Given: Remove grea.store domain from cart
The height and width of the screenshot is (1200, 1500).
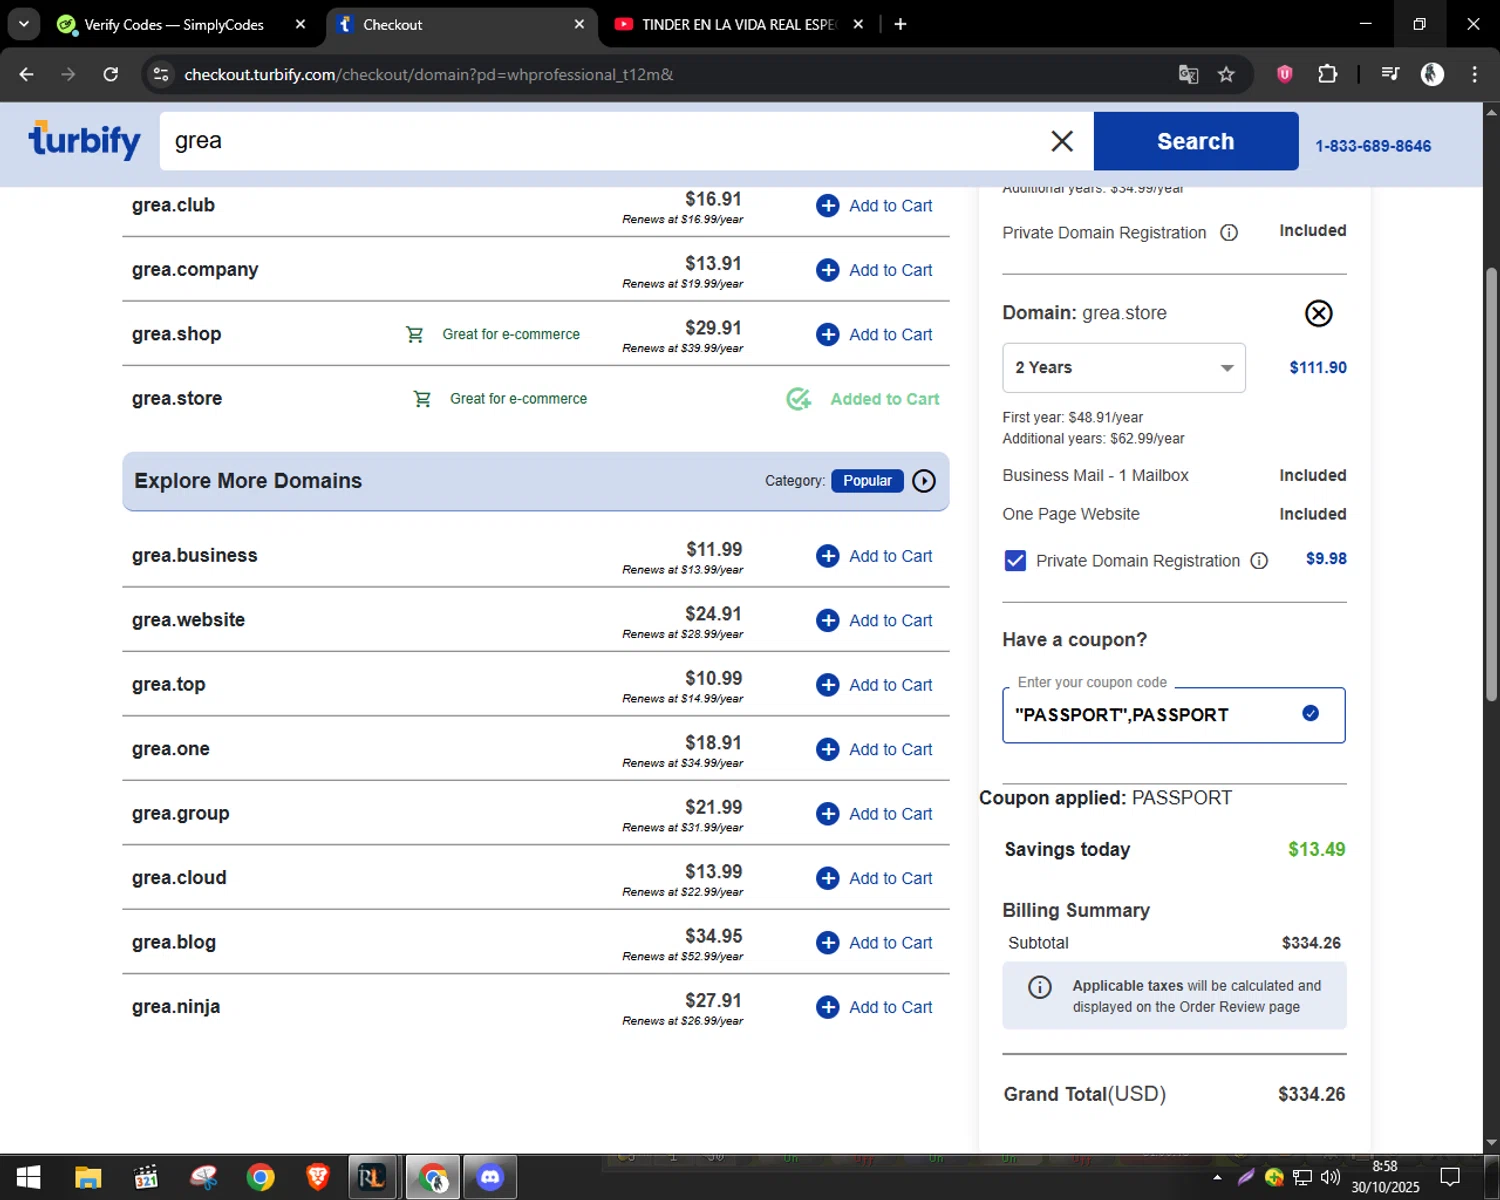Looking at the screenshot, I should click(x=1319, y=313).
